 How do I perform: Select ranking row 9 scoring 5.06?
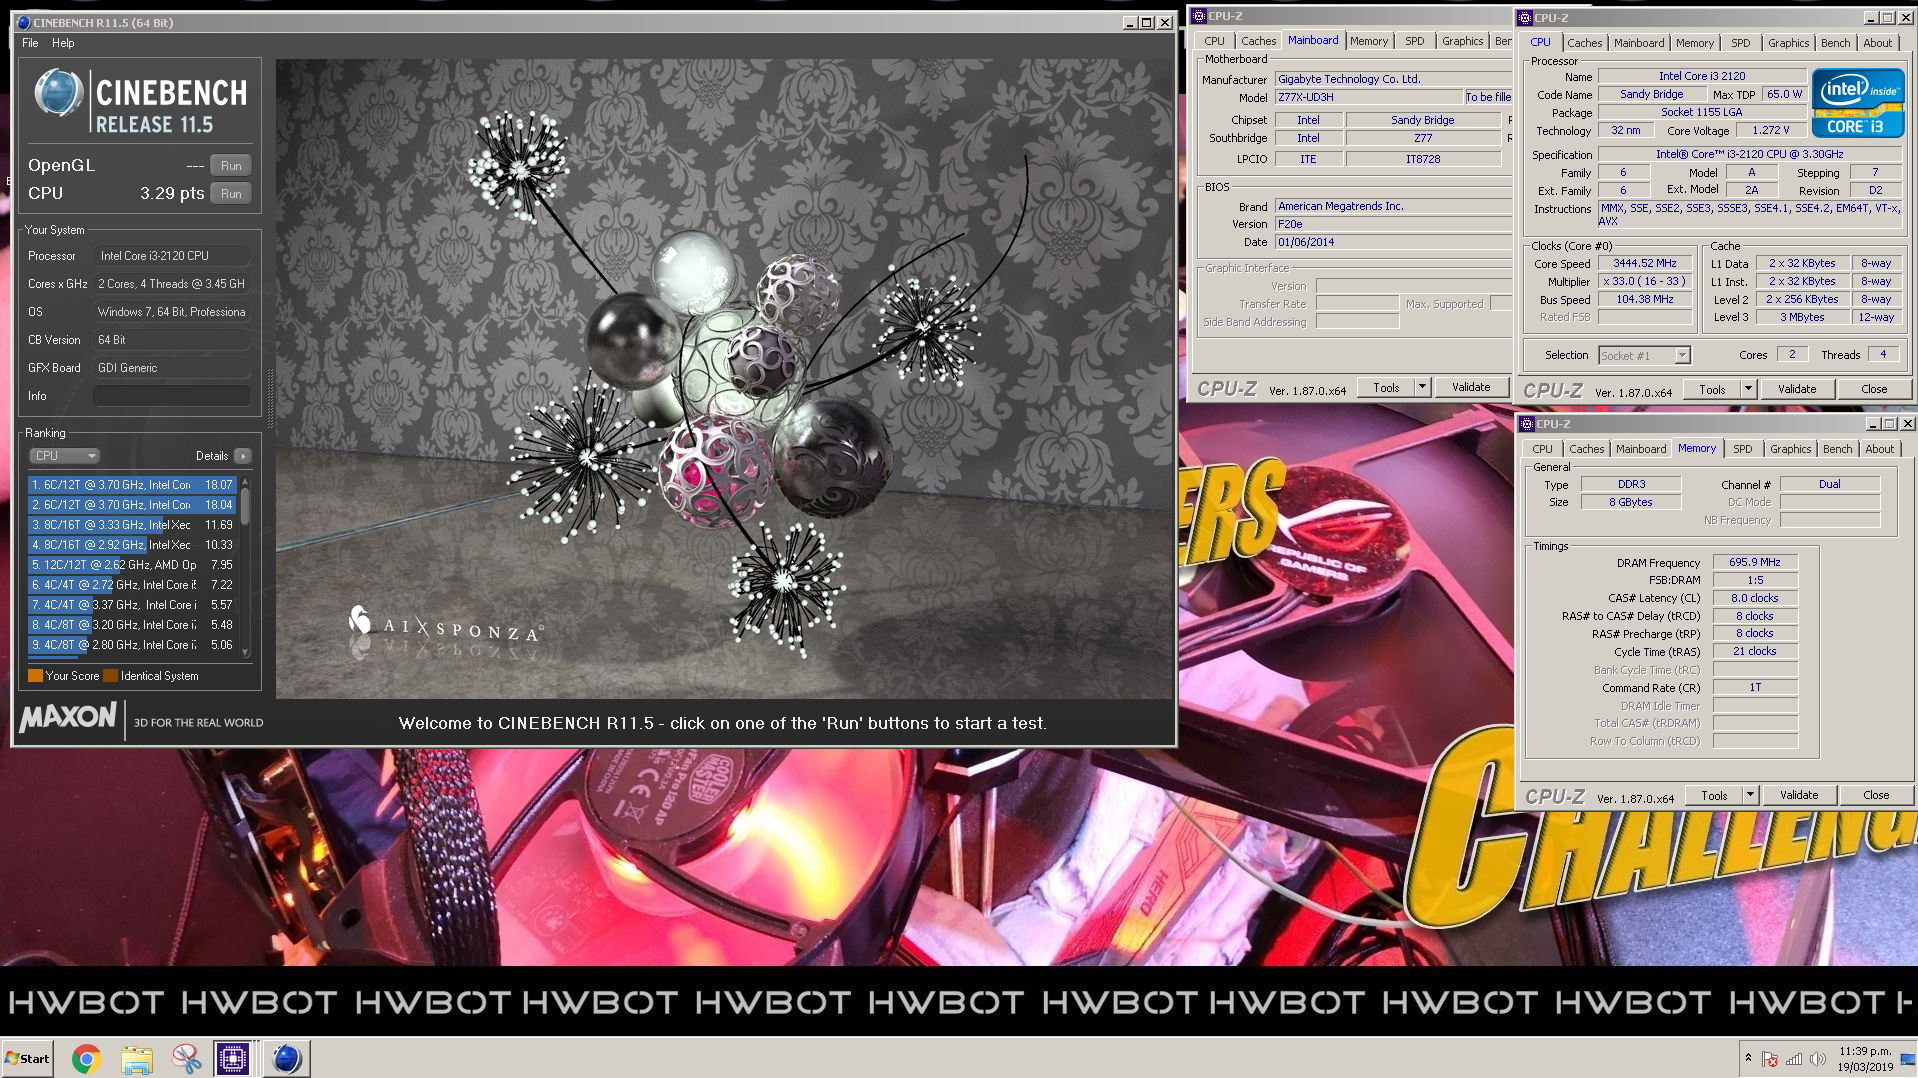point(133,645)
